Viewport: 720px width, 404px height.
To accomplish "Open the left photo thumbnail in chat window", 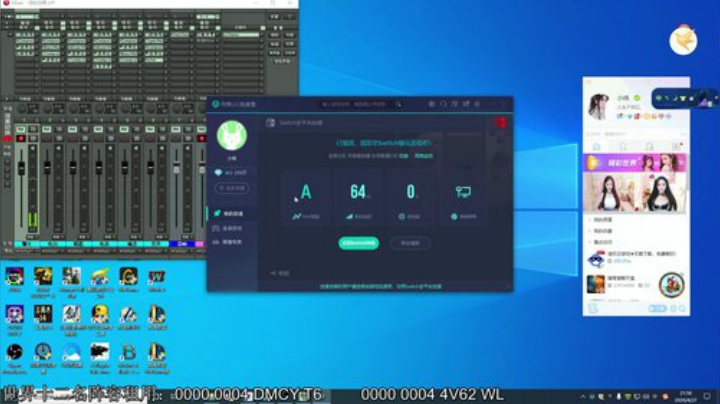I will [x=609, y=193].
